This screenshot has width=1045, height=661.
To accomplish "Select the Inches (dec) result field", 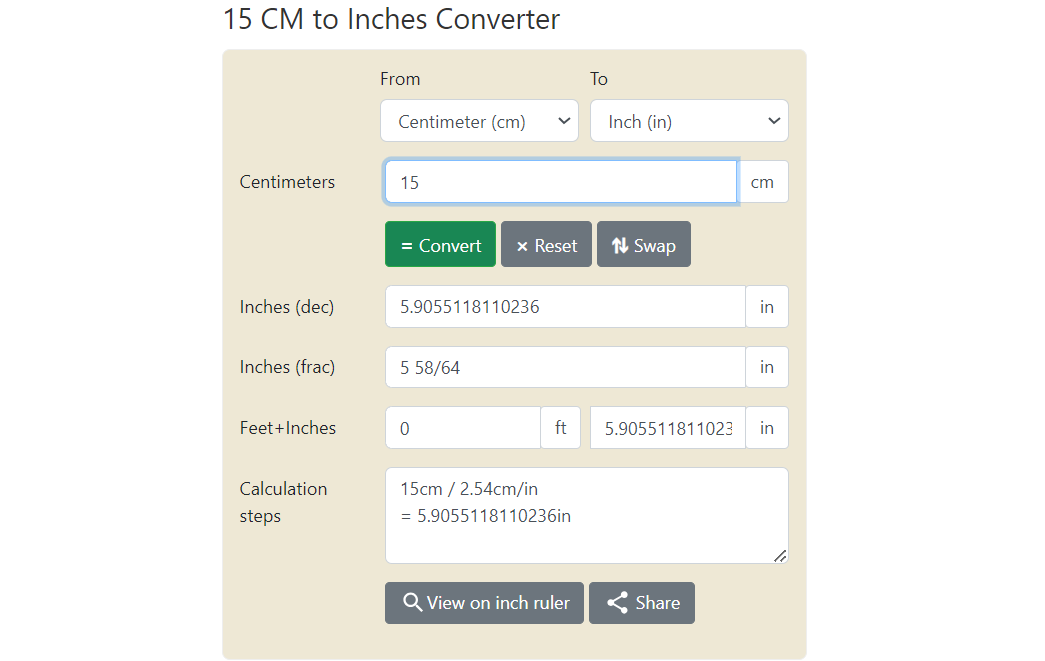I will [565, 307].
